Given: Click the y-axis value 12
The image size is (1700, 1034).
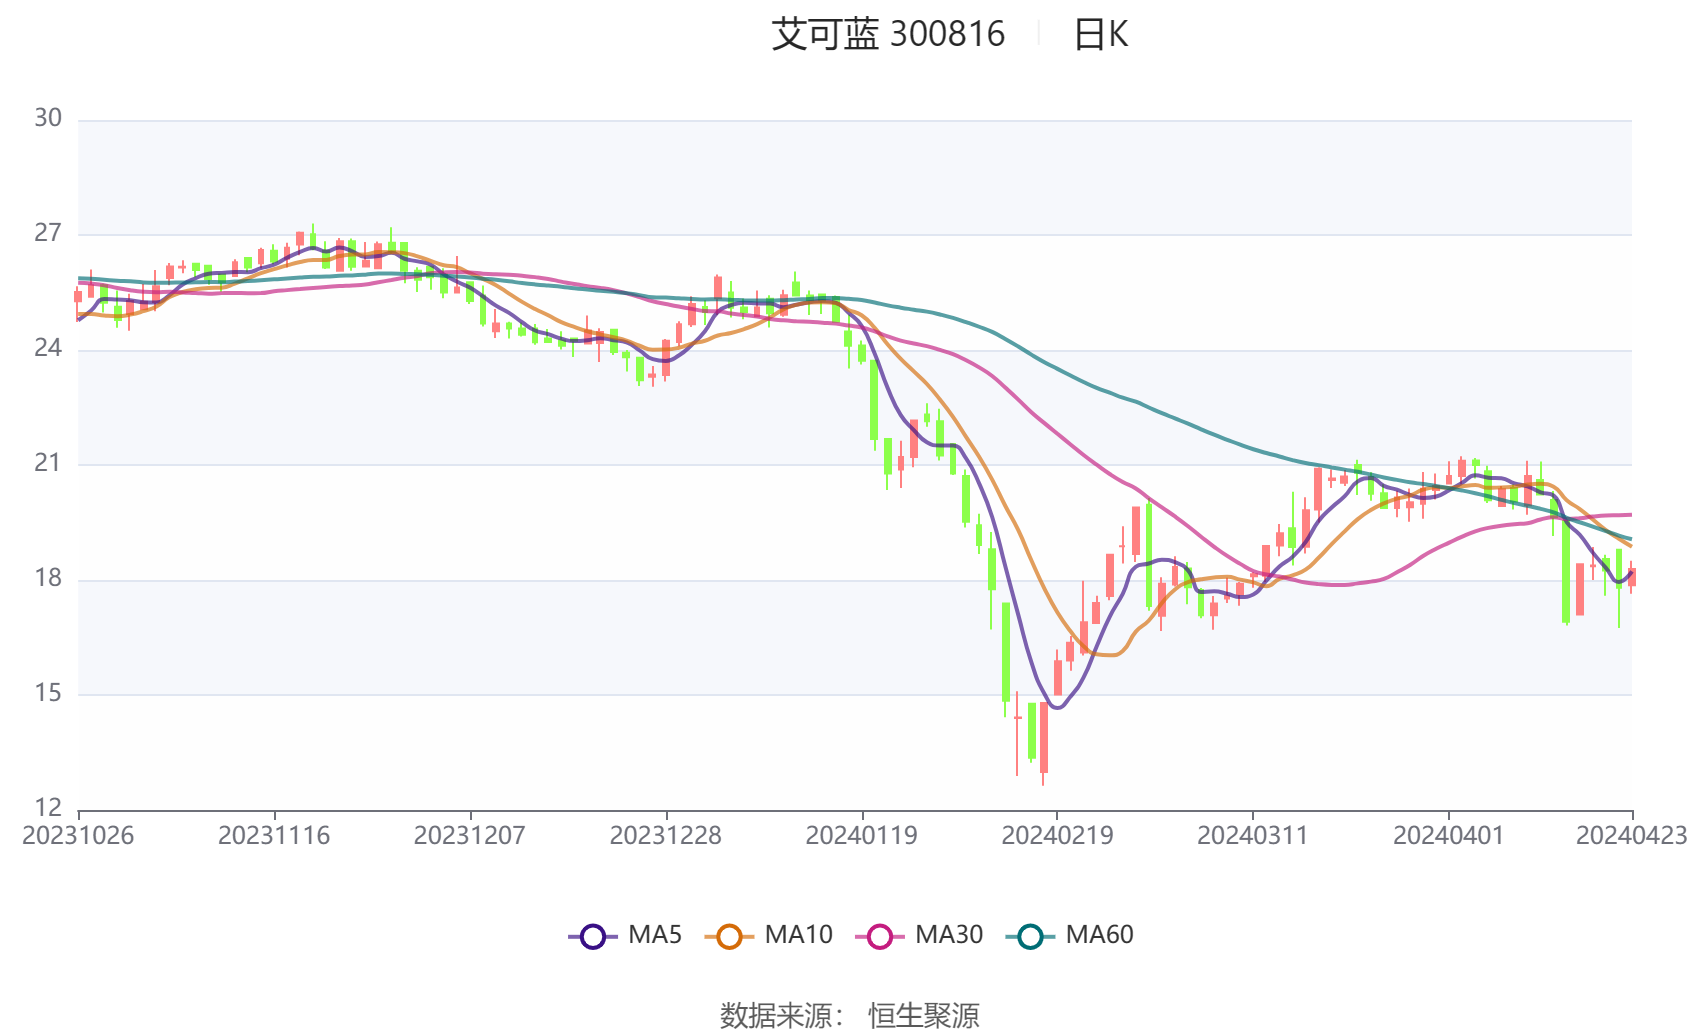Looking at the screenshot, I should click(x=48, y=808).
